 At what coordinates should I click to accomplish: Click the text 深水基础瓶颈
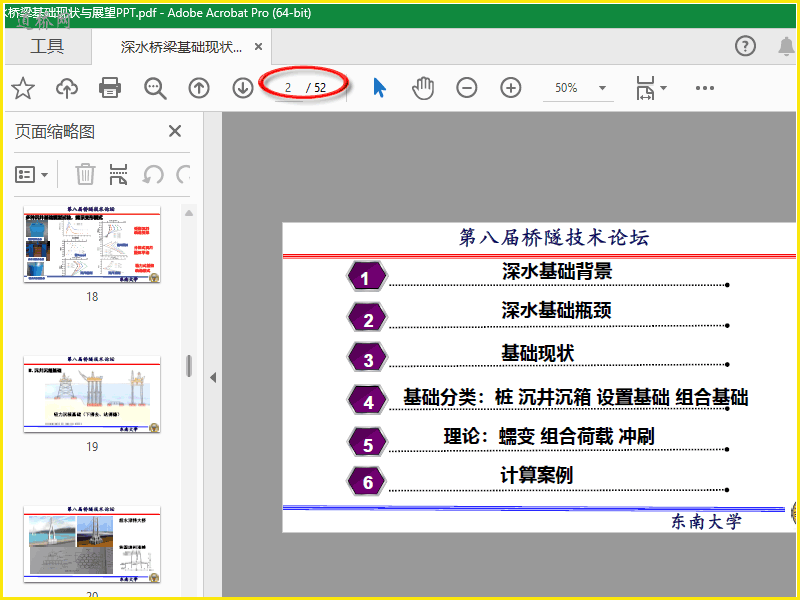pyautogui.click(x=556, y=310)
